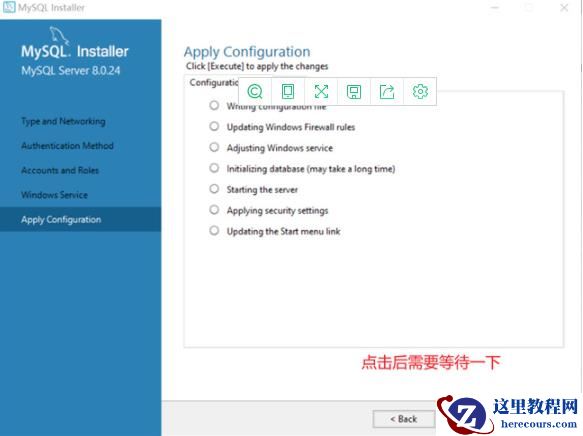The width and height of the screenshot is (583, 436).
Task: Click the text recognition icon in floating toolbar
Action: [255, 91]
